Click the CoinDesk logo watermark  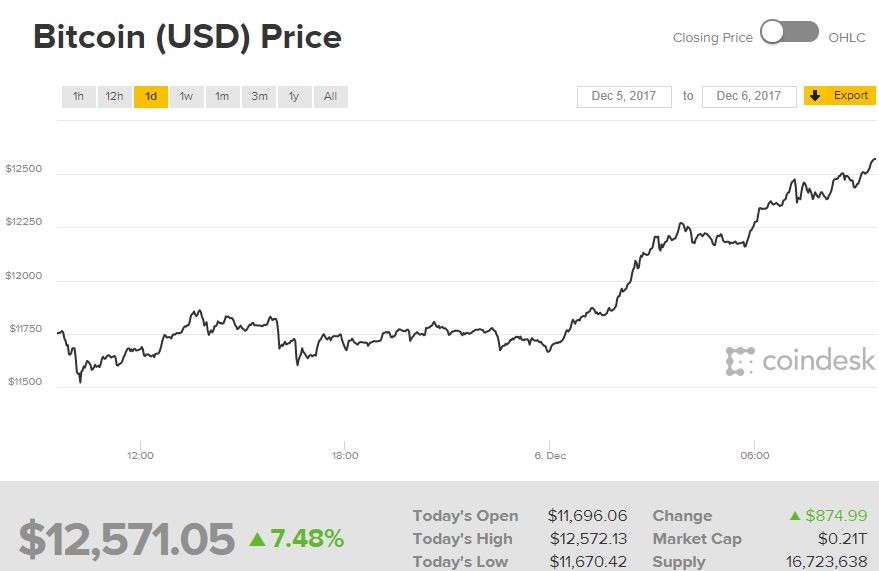pyautogui.click(x=800, y=361)
